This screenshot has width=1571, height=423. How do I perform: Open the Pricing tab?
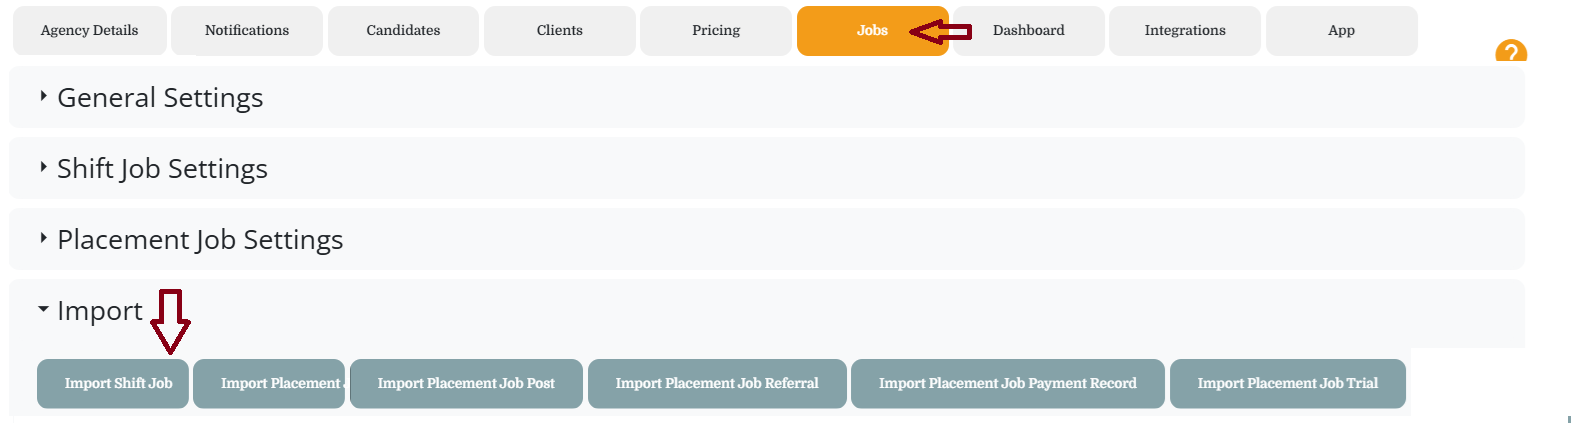pos(716,31)
